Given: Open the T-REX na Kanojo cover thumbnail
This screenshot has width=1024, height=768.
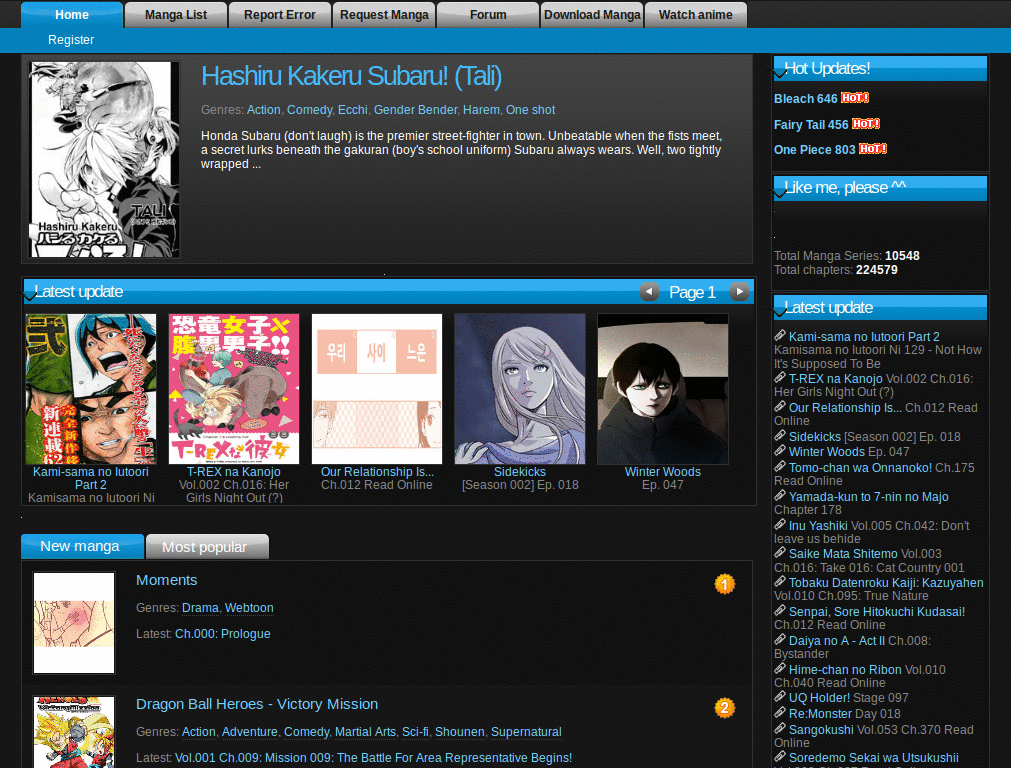Looking at the screenshot, I should tap(234, 389).
